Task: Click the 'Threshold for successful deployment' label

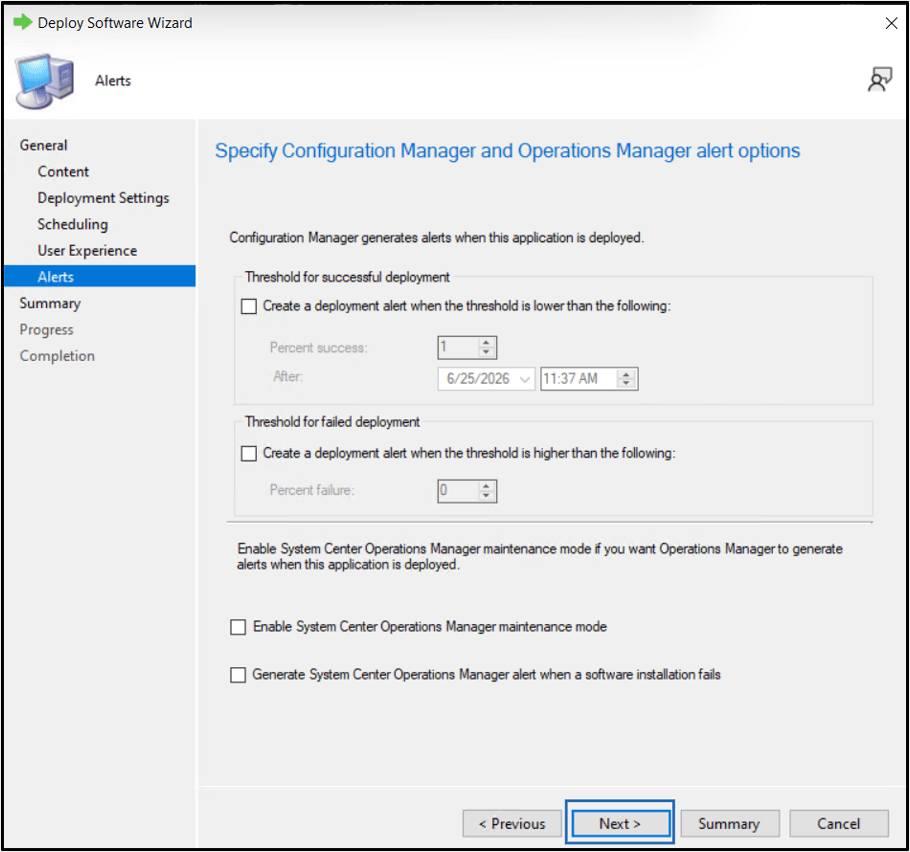Action: (347, 277)
